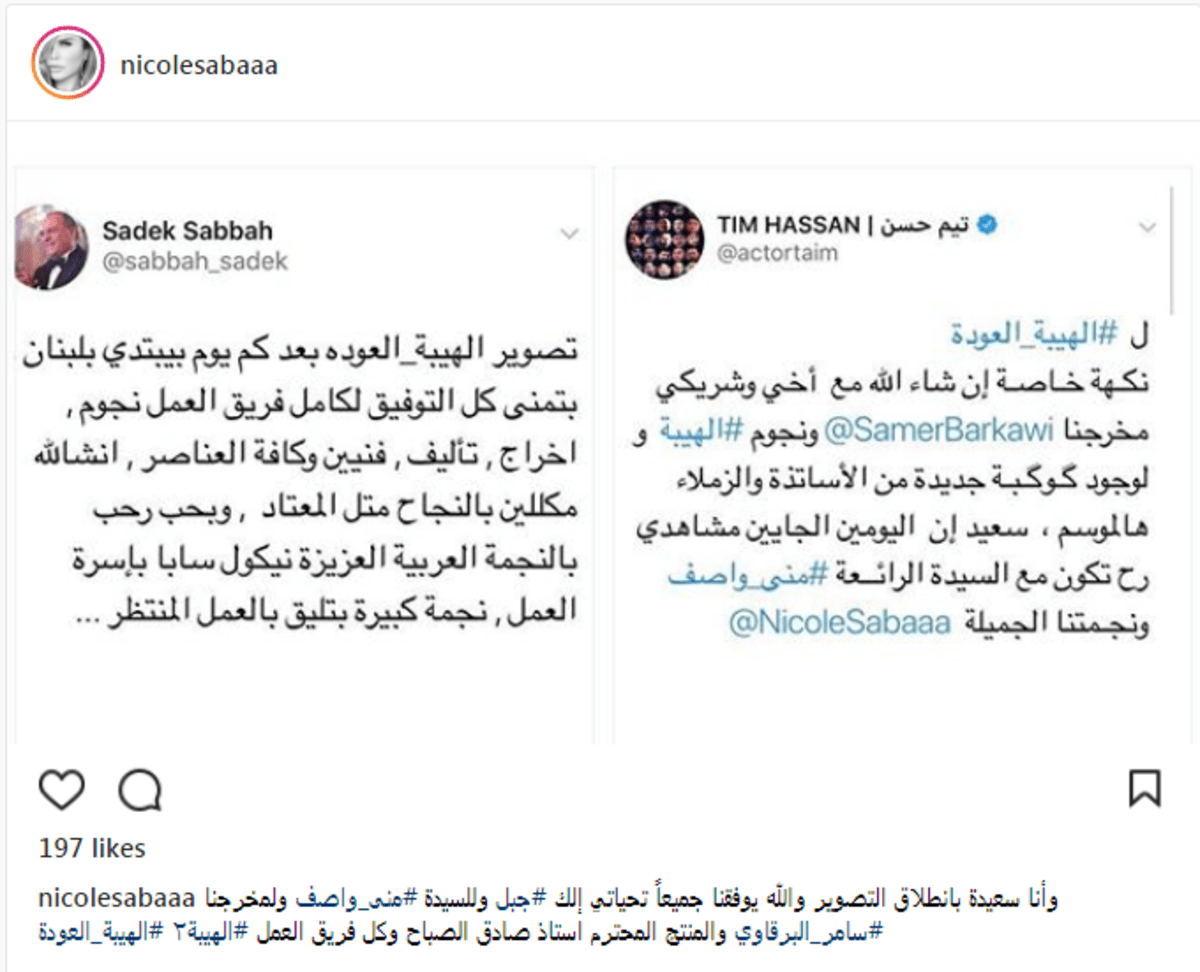
Task: Open nicolesabaaa username in caption
Action: [121, 898]
